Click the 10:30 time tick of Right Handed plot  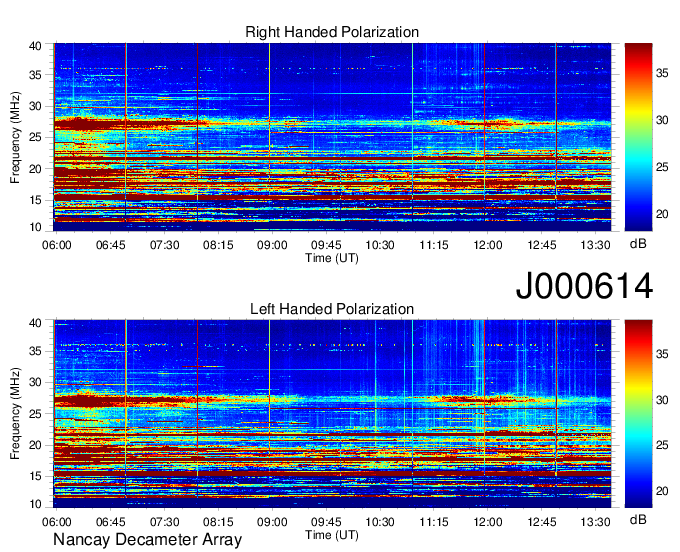pos(380,245)
